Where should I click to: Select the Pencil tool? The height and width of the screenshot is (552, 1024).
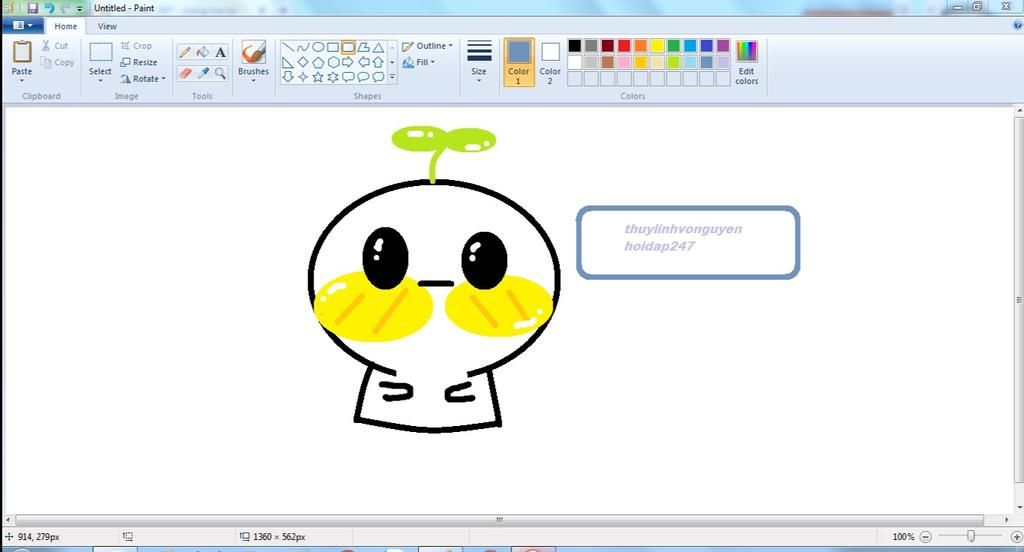[x=185, y=52]
